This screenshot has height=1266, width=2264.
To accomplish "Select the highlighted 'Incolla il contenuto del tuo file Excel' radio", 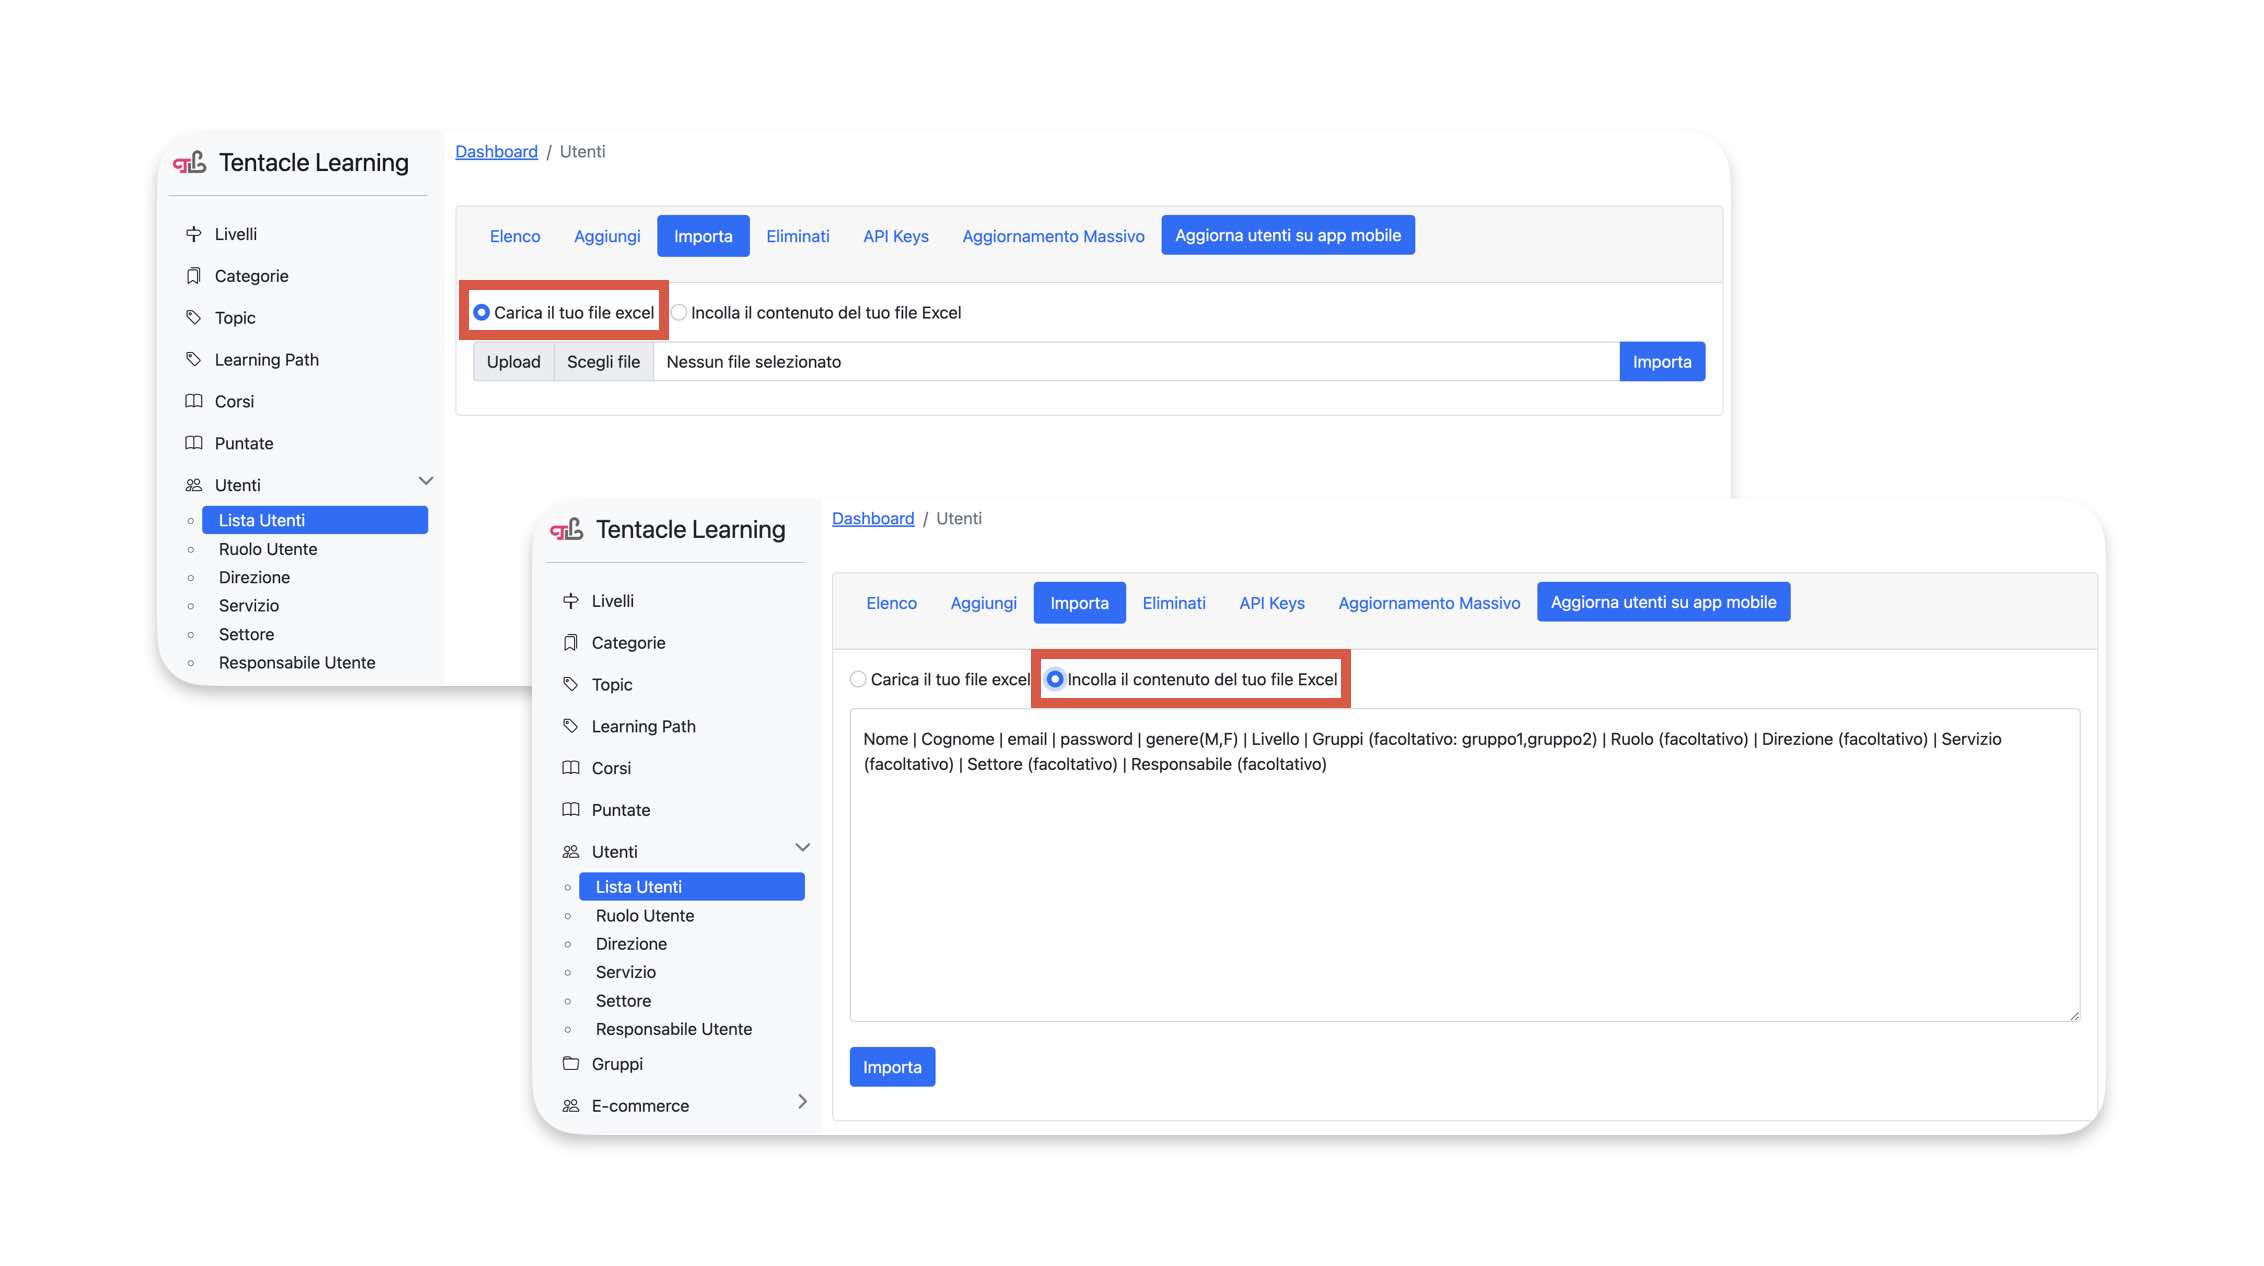I will pos(1055,679).
